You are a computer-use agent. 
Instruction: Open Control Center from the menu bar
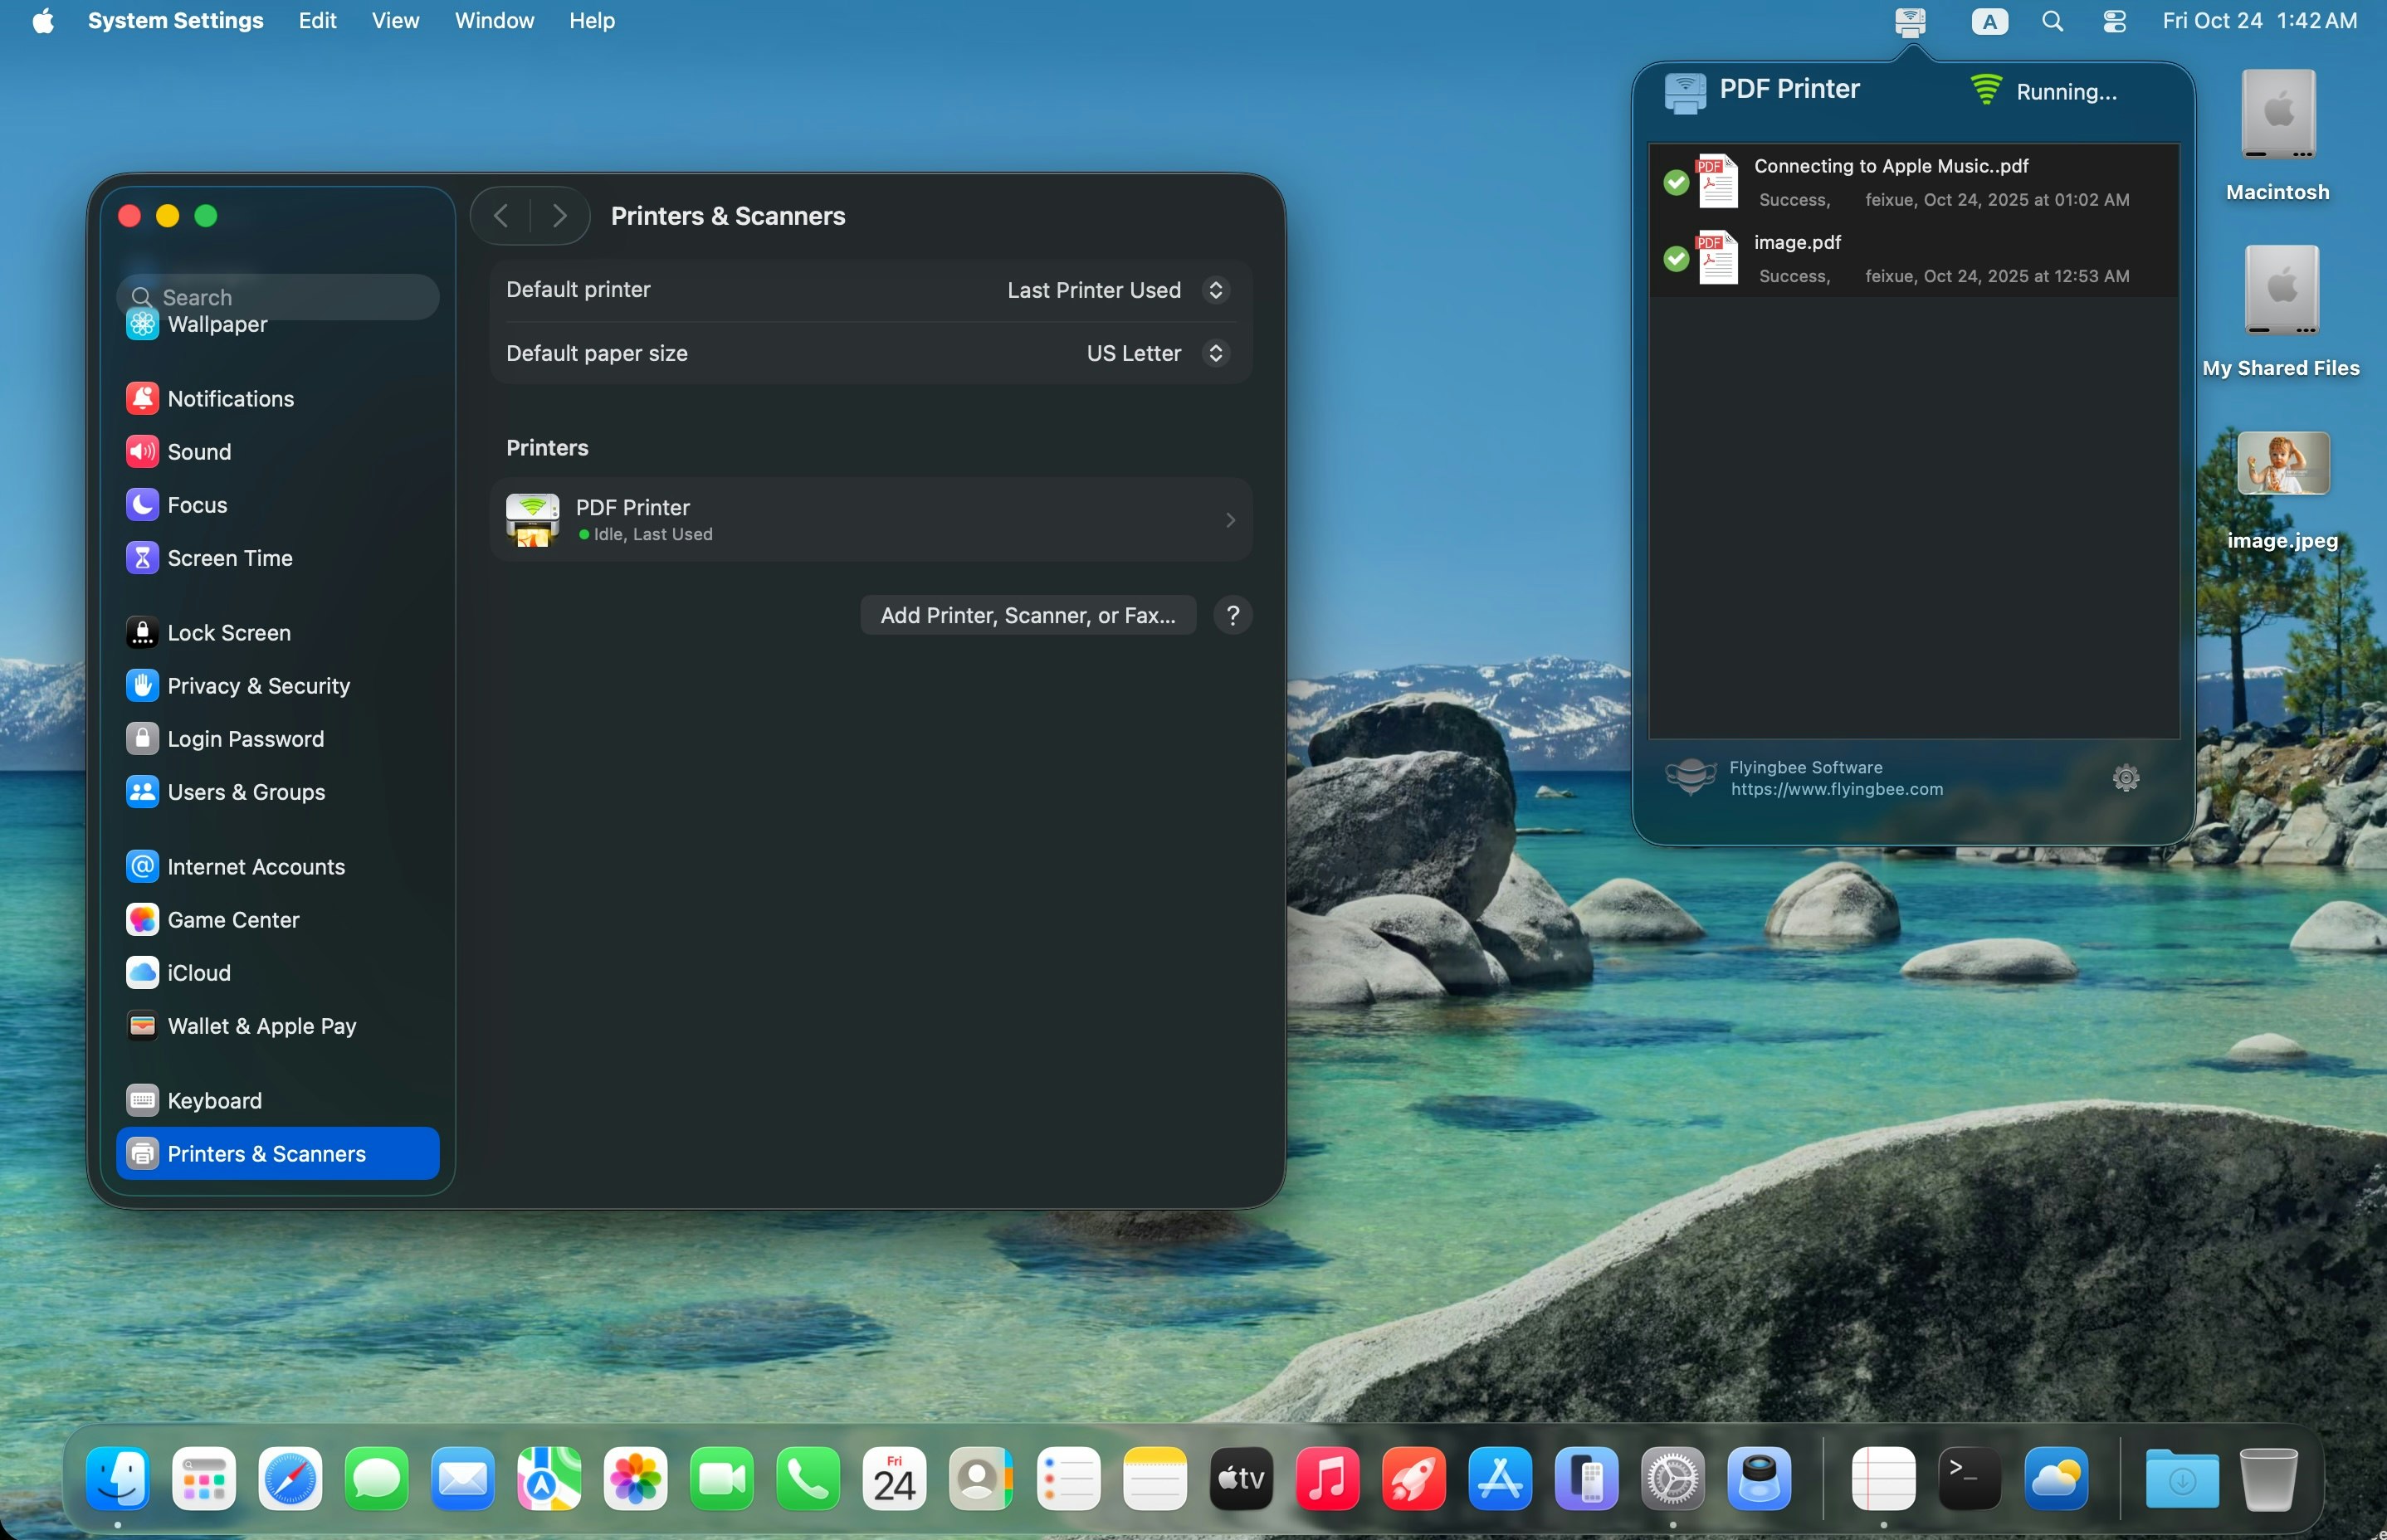pyautogui.click(x=2114, y=21)
